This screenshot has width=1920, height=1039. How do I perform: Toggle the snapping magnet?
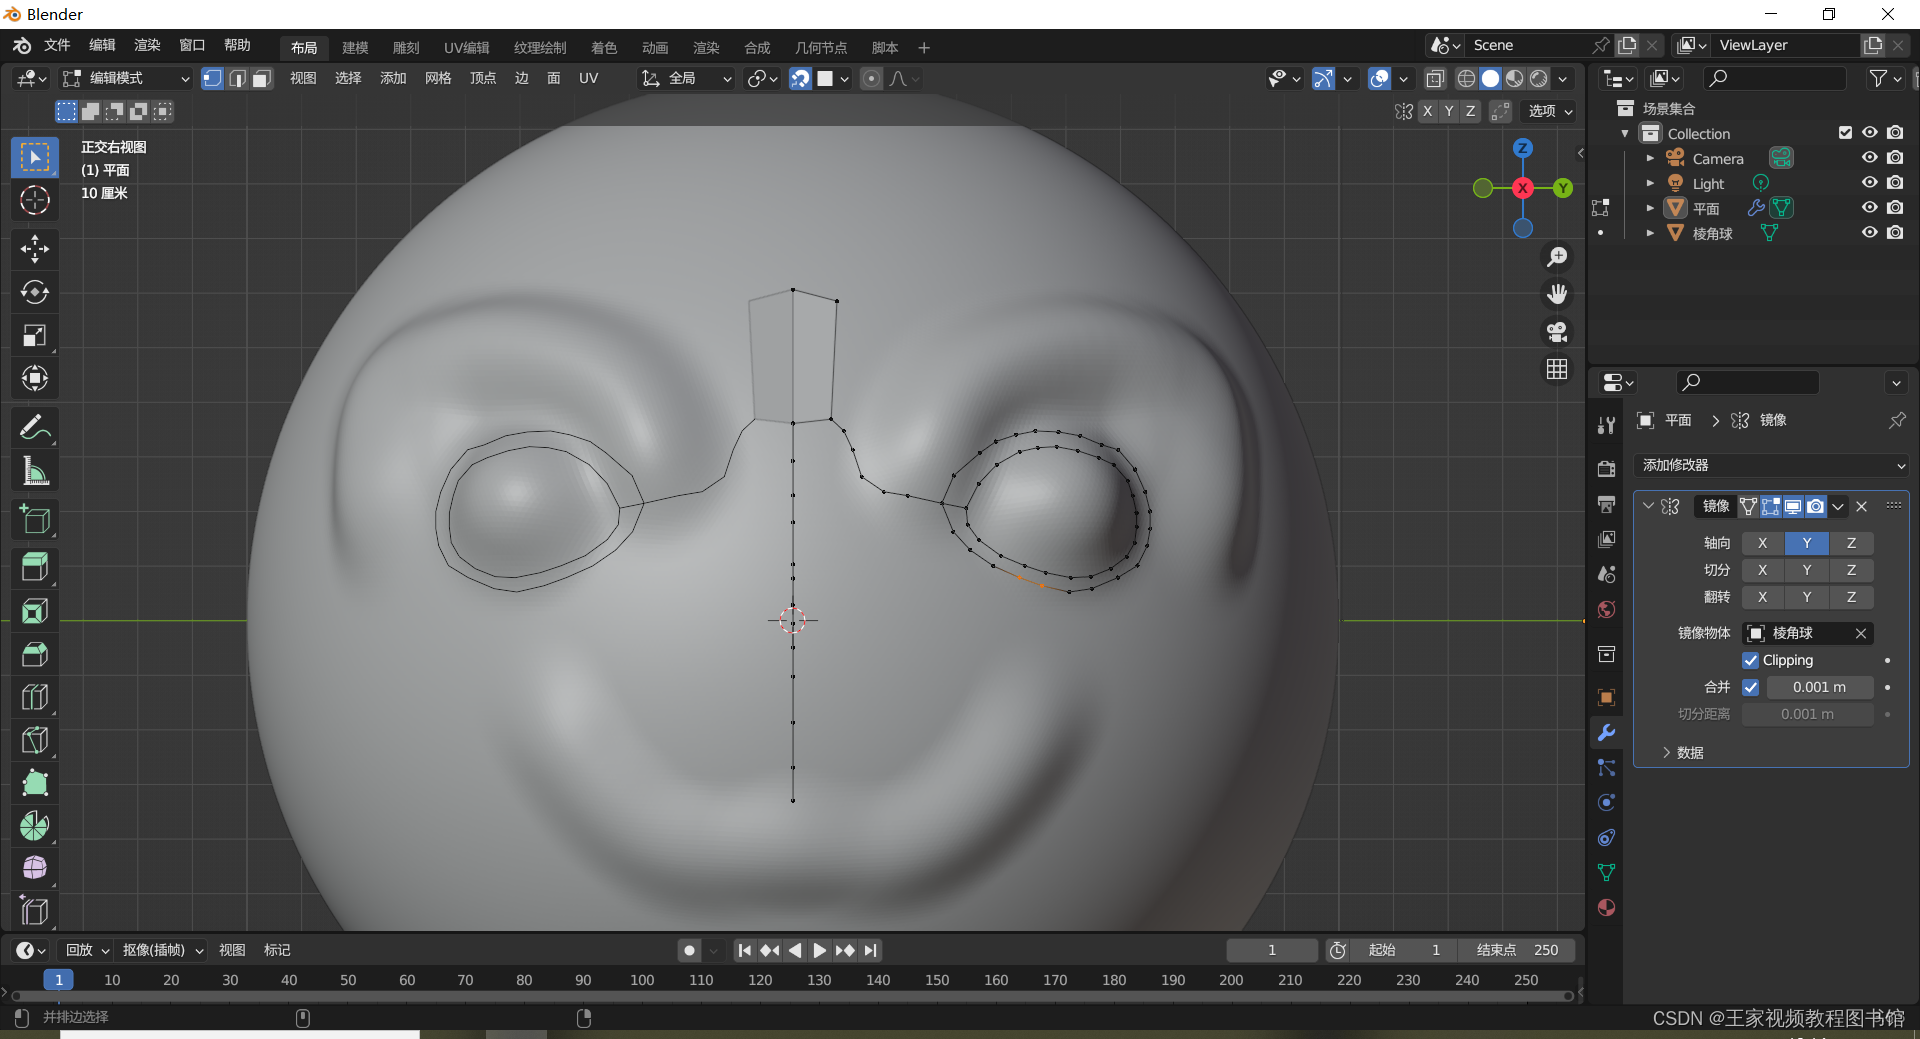pyautogui.click(x=800, y=78)
